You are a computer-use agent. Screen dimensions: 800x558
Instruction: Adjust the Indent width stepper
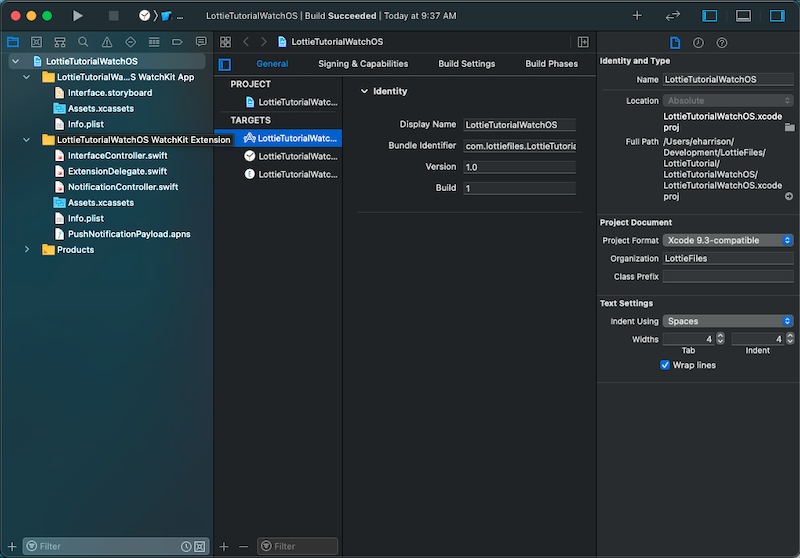click(790, 339)
